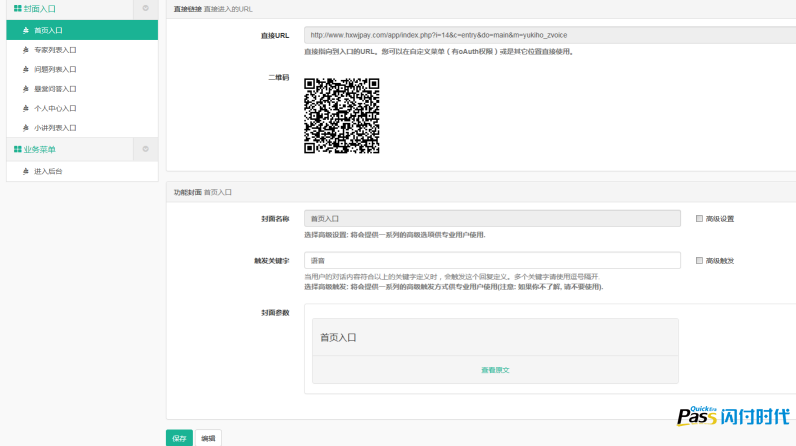
Task: Click the 首页入口 title in cover preview
Action: point(338,337)
